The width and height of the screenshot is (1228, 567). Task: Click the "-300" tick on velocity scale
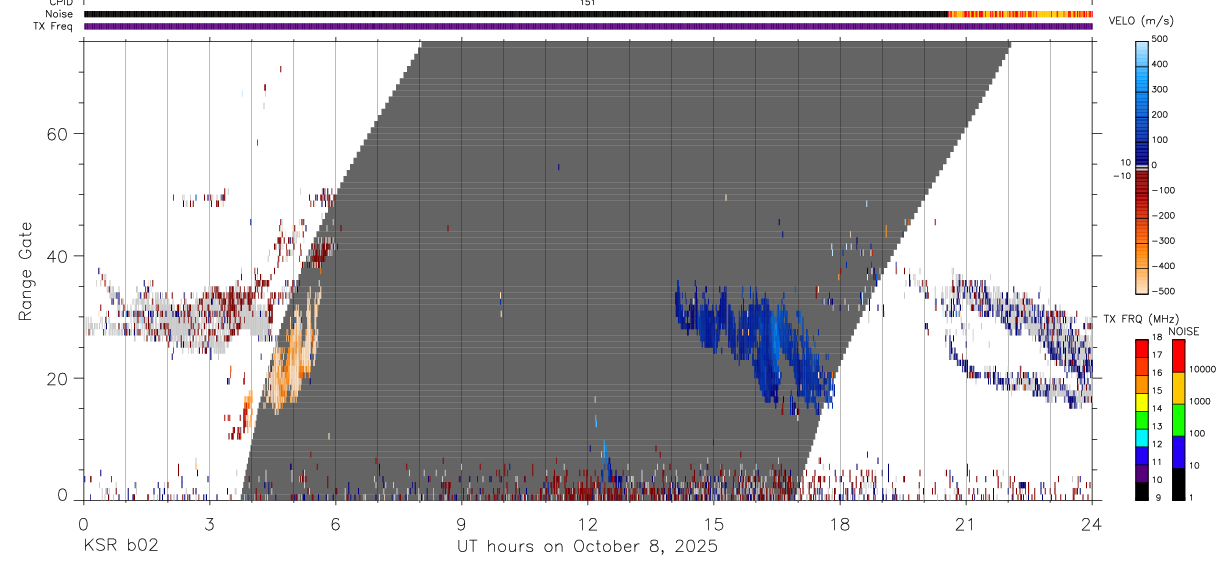tap(1166, 241)
